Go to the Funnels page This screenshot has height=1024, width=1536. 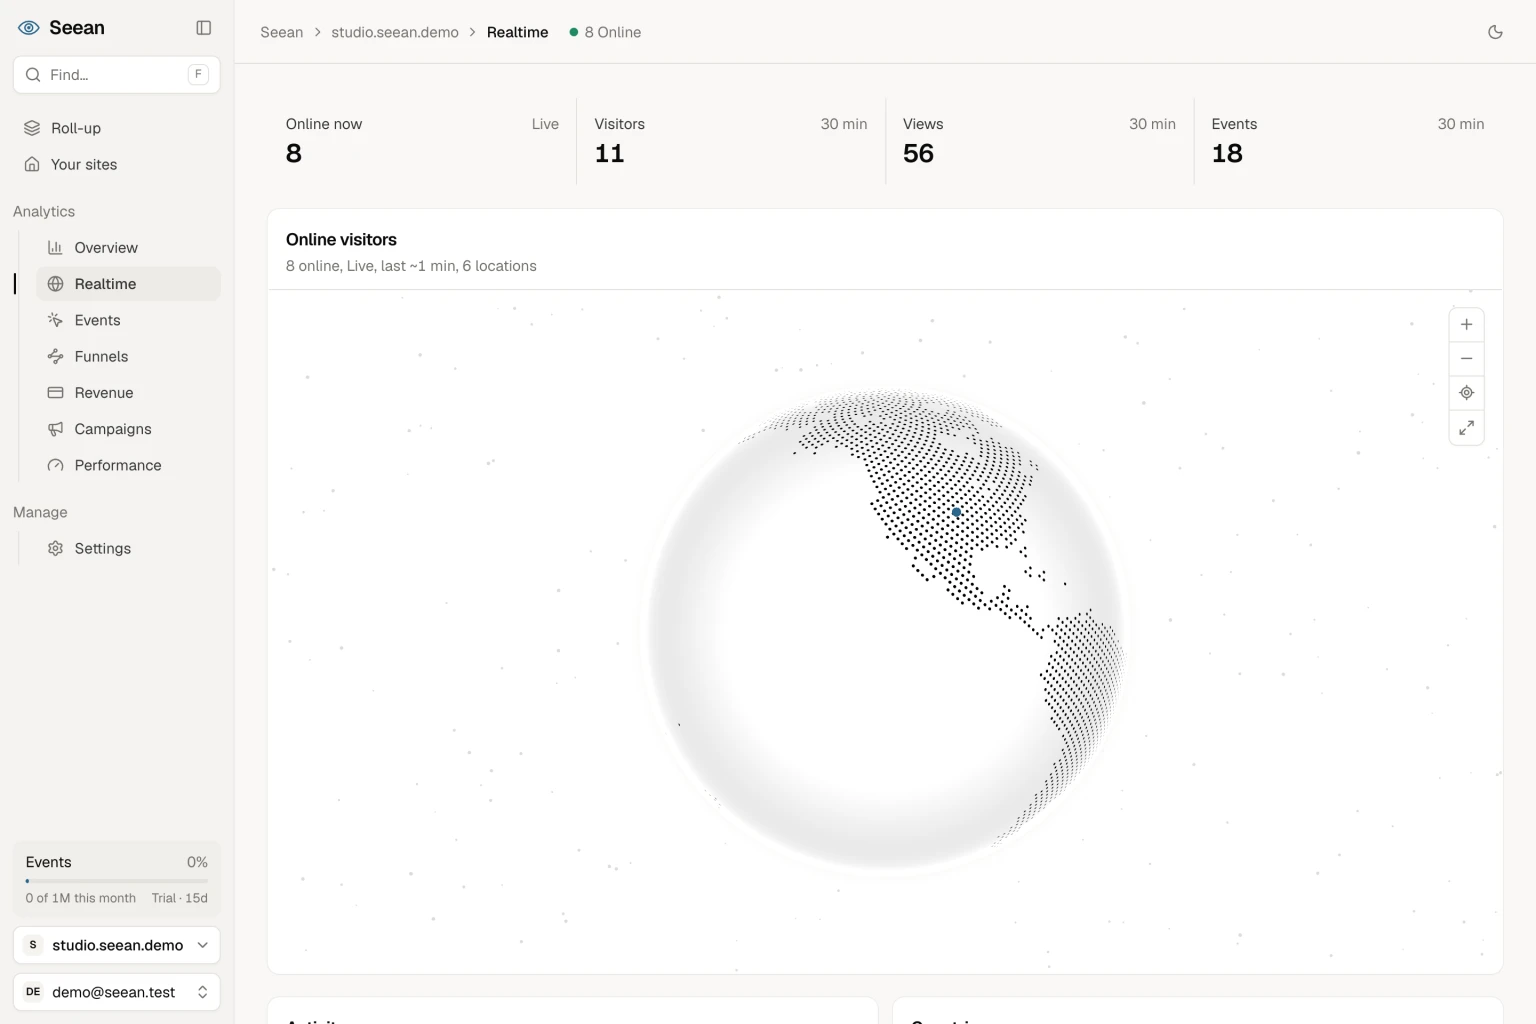(128, 356)
